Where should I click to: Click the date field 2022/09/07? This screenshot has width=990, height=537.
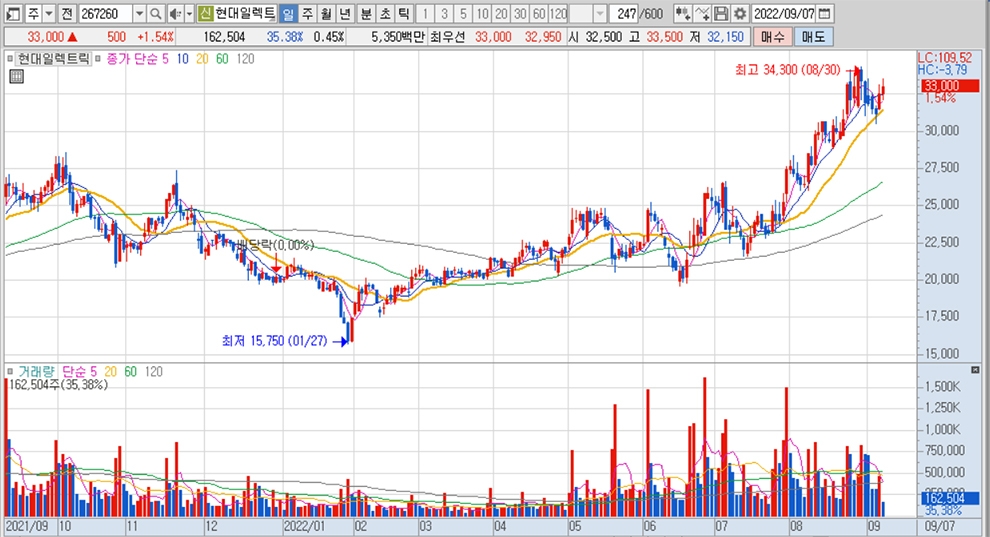coord(784,13)
